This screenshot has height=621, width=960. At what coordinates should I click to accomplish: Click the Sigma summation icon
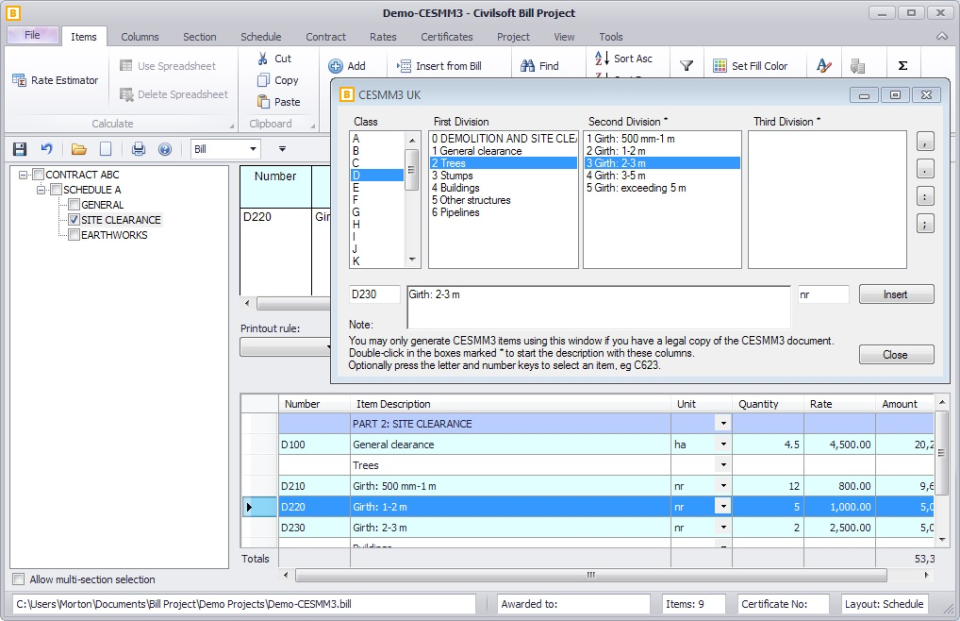pyautogui.click(x=902, y=65)
